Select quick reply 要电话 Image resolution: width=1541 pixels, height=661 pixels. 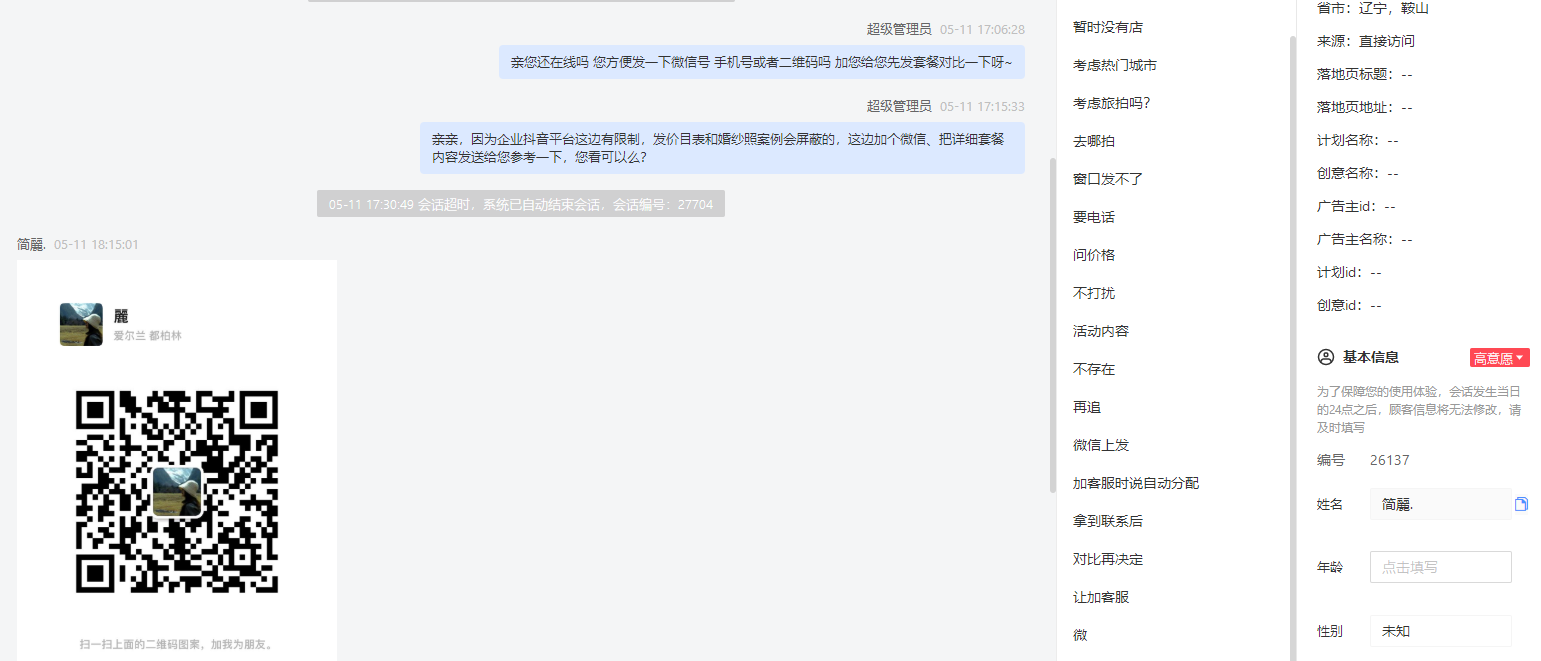[1093, 217]
